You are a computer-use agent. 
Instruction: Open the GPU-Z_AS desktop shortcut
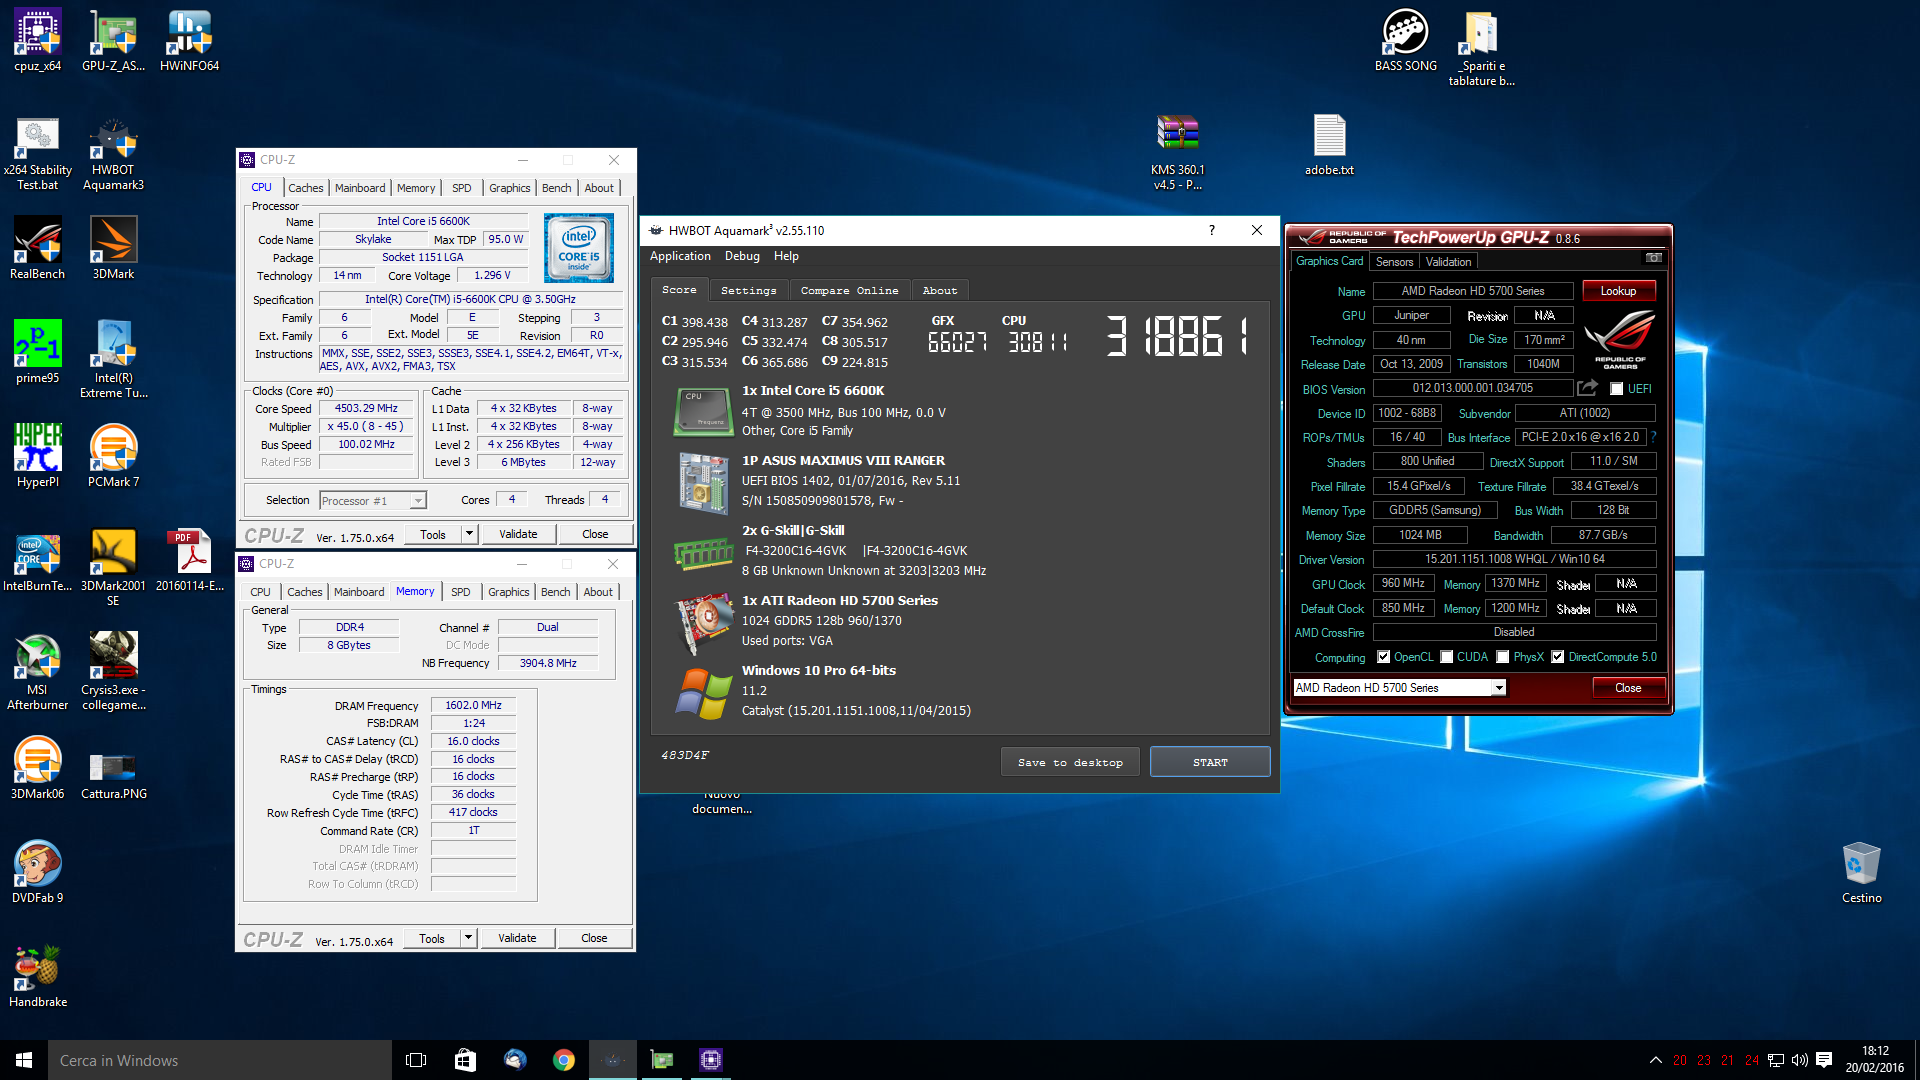(113, 41)
